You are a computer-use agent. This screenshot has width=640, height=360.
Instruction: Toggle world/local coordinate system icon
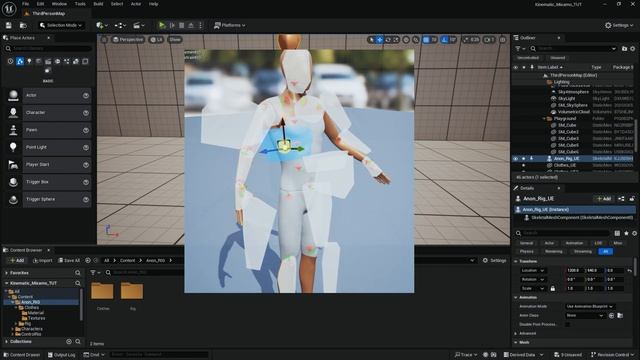pos(406,40)
